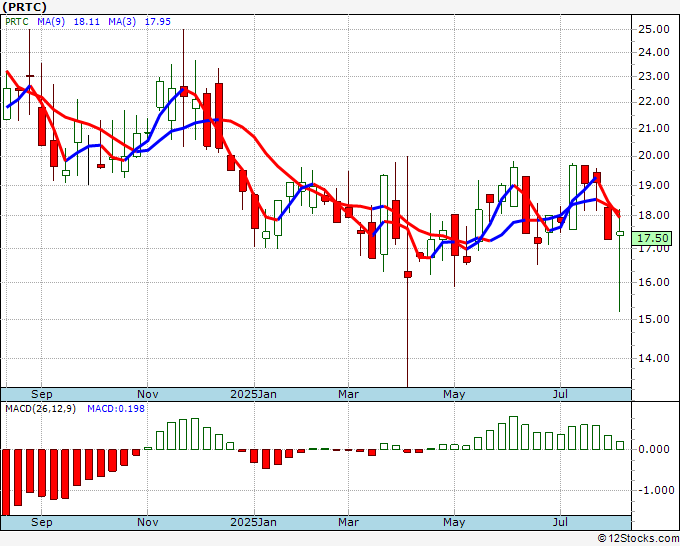Click the 17.95 moving average value
Viewport: 680px width, 546px height.
click(157, 22)
